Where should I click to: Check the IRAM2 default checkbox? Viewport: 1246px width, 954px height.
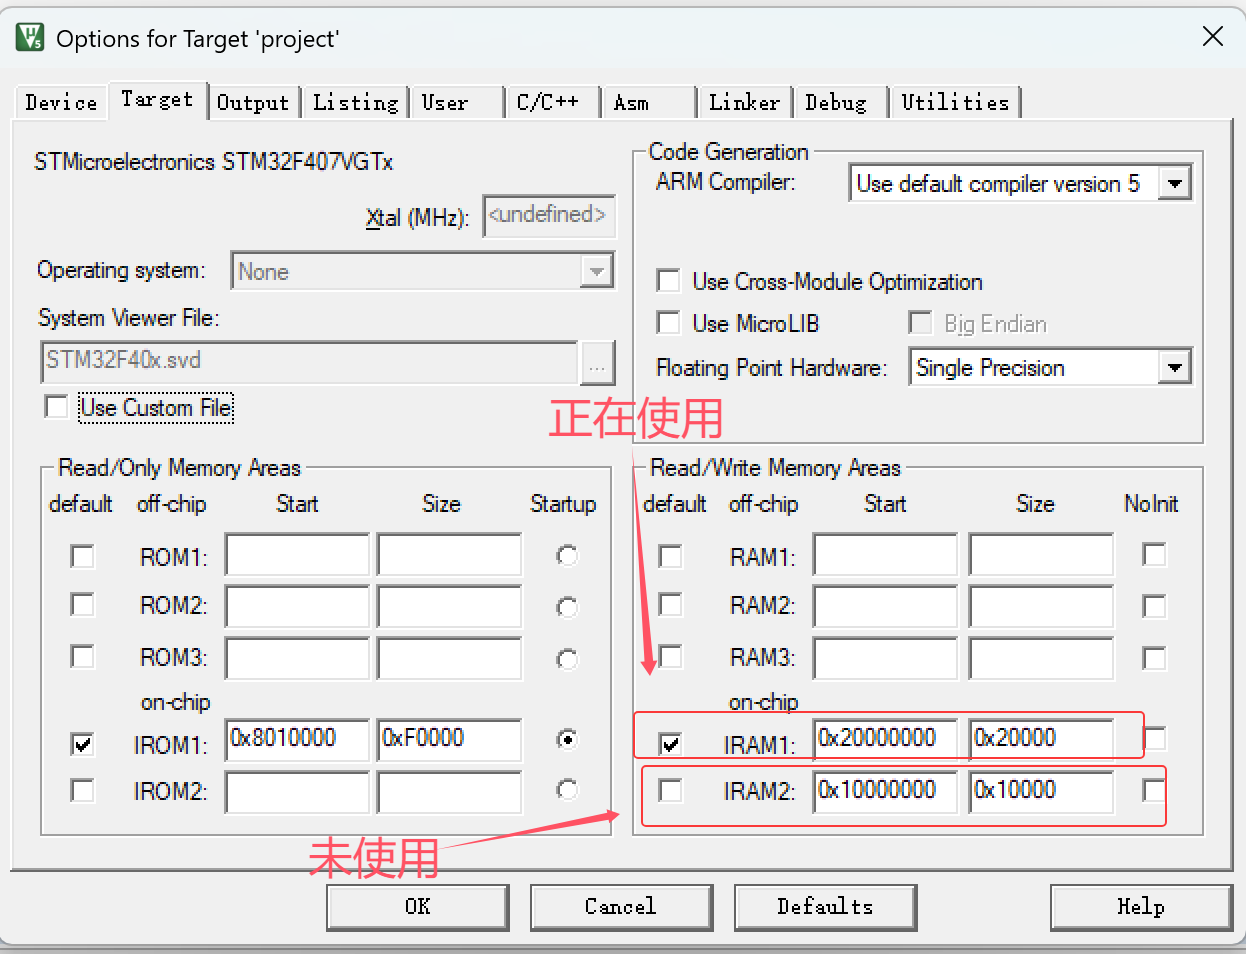point(670,791)
